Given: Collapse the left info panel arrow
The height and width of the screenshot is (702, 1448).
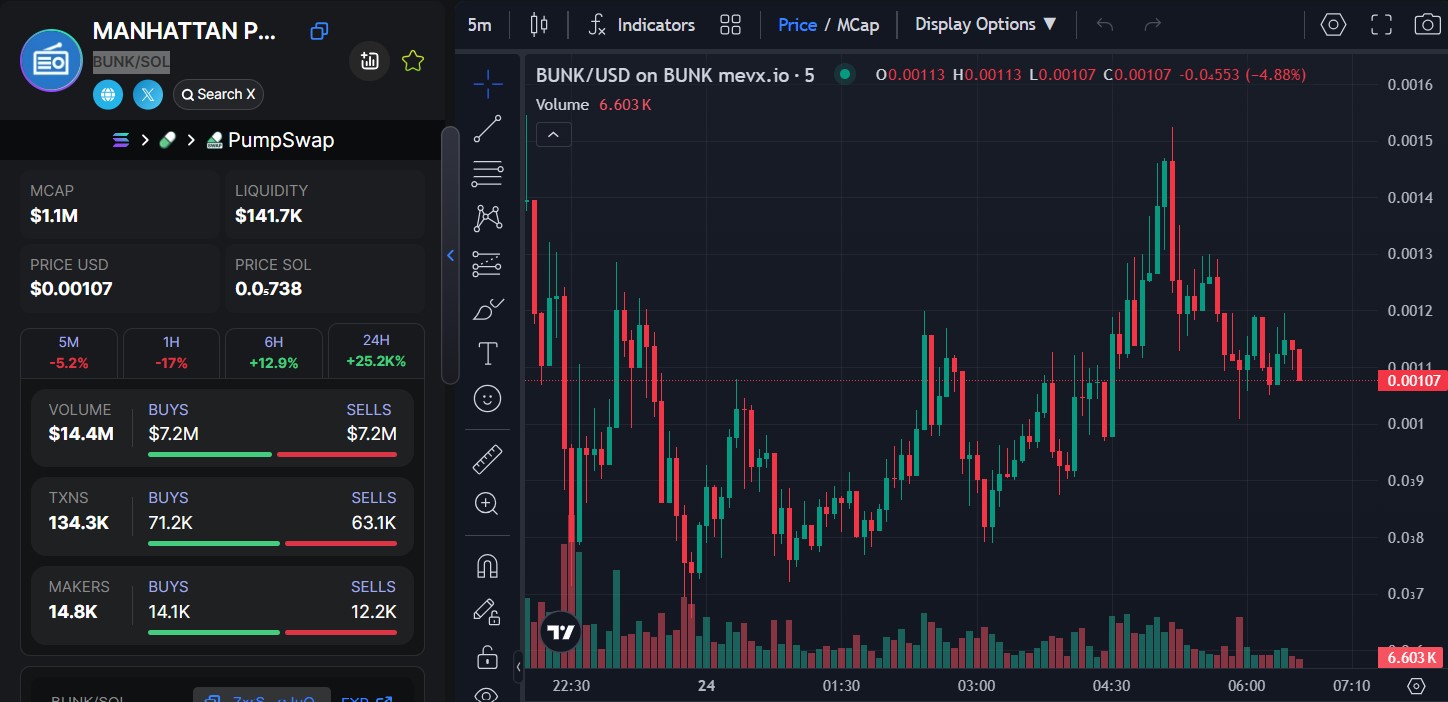Looking at the screenshot, I should point(450,256).
